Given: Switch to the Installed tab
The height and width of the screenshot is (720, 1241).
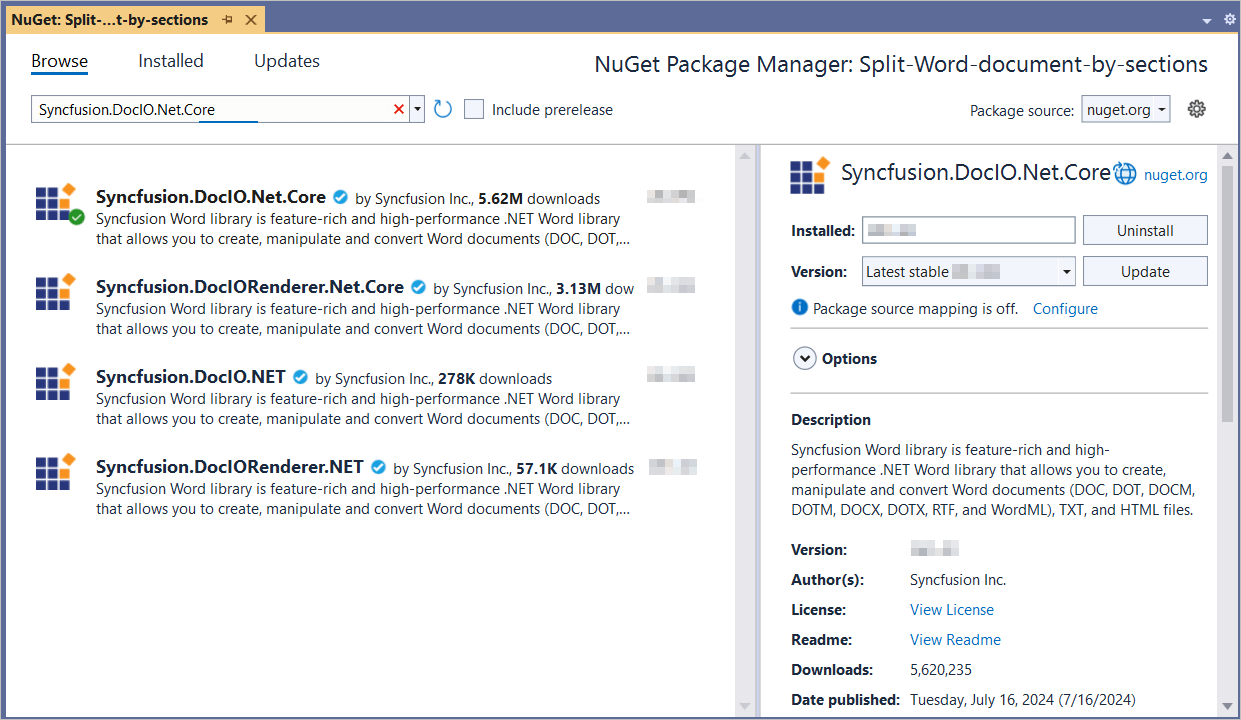Looking at the screenshot, I should 170,61.
